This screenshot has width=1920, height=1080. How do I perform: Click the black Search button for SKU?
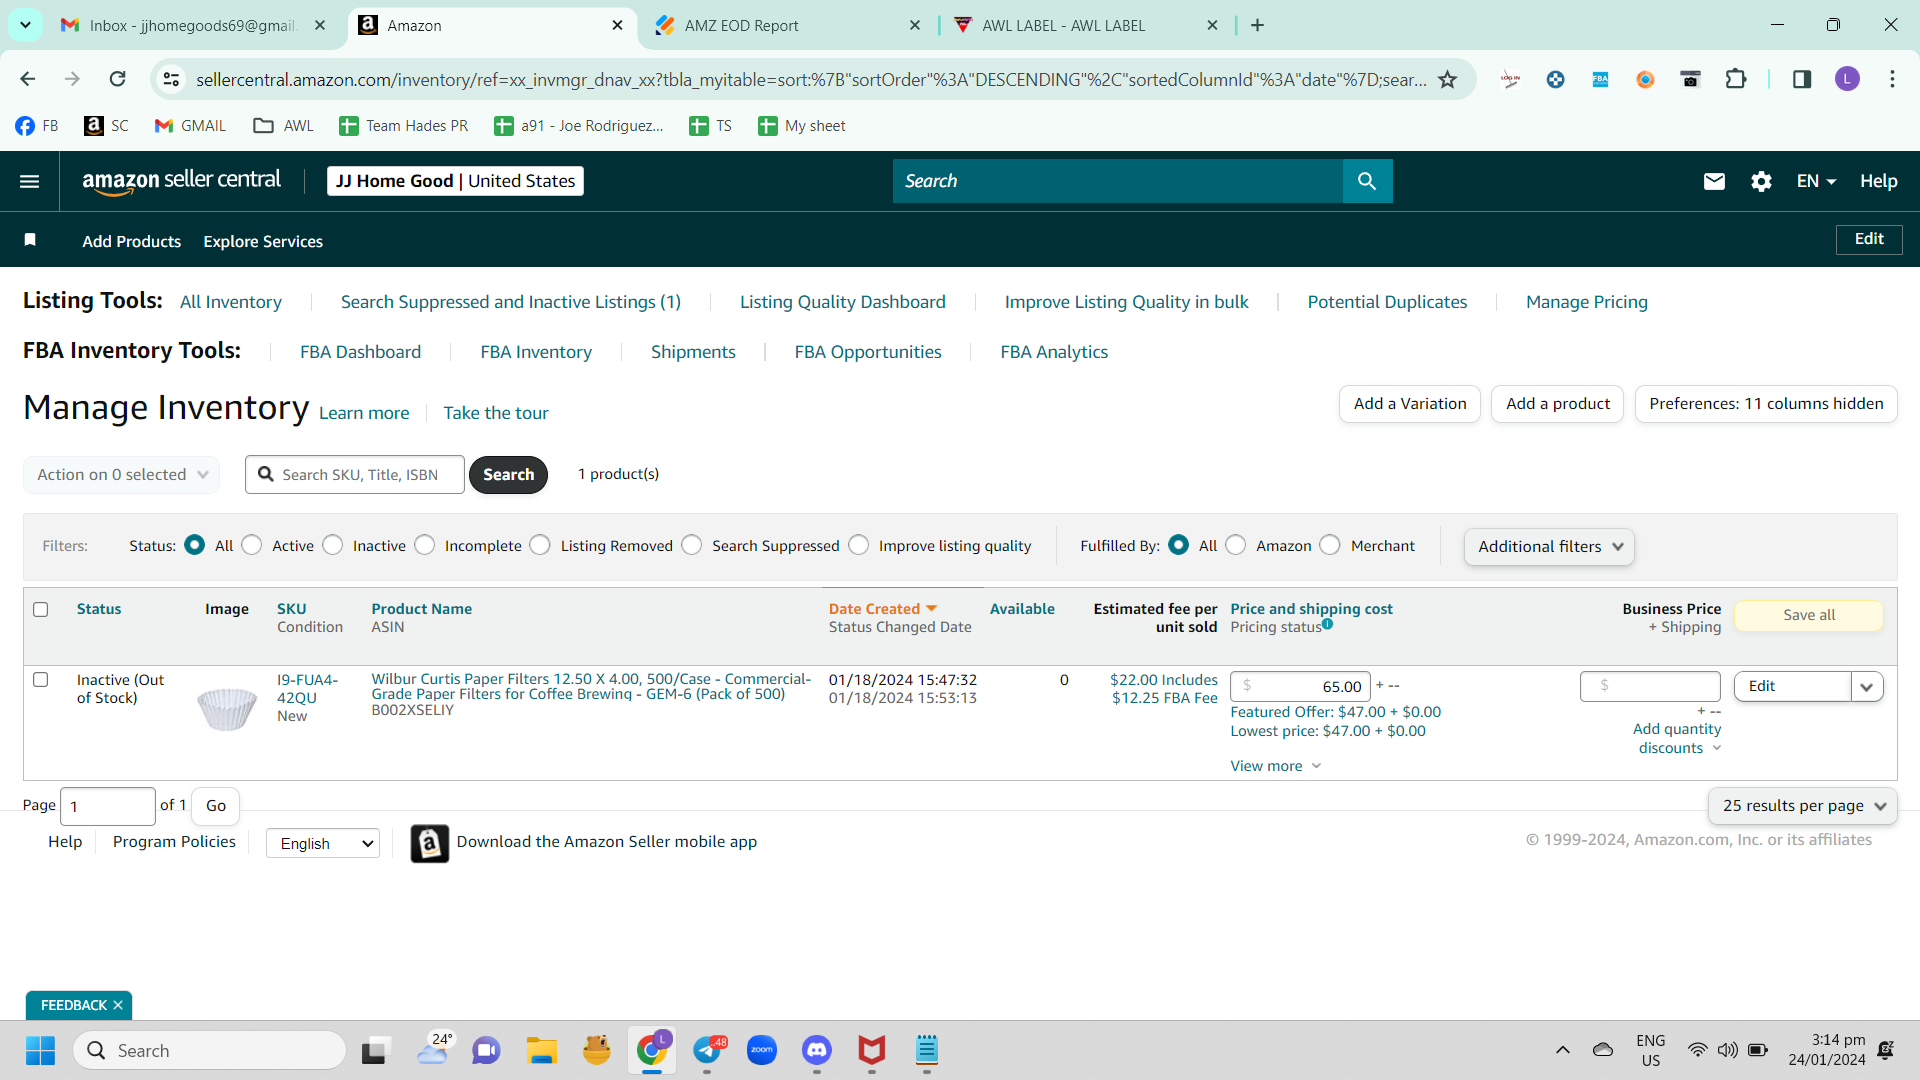tap(508, 474)
